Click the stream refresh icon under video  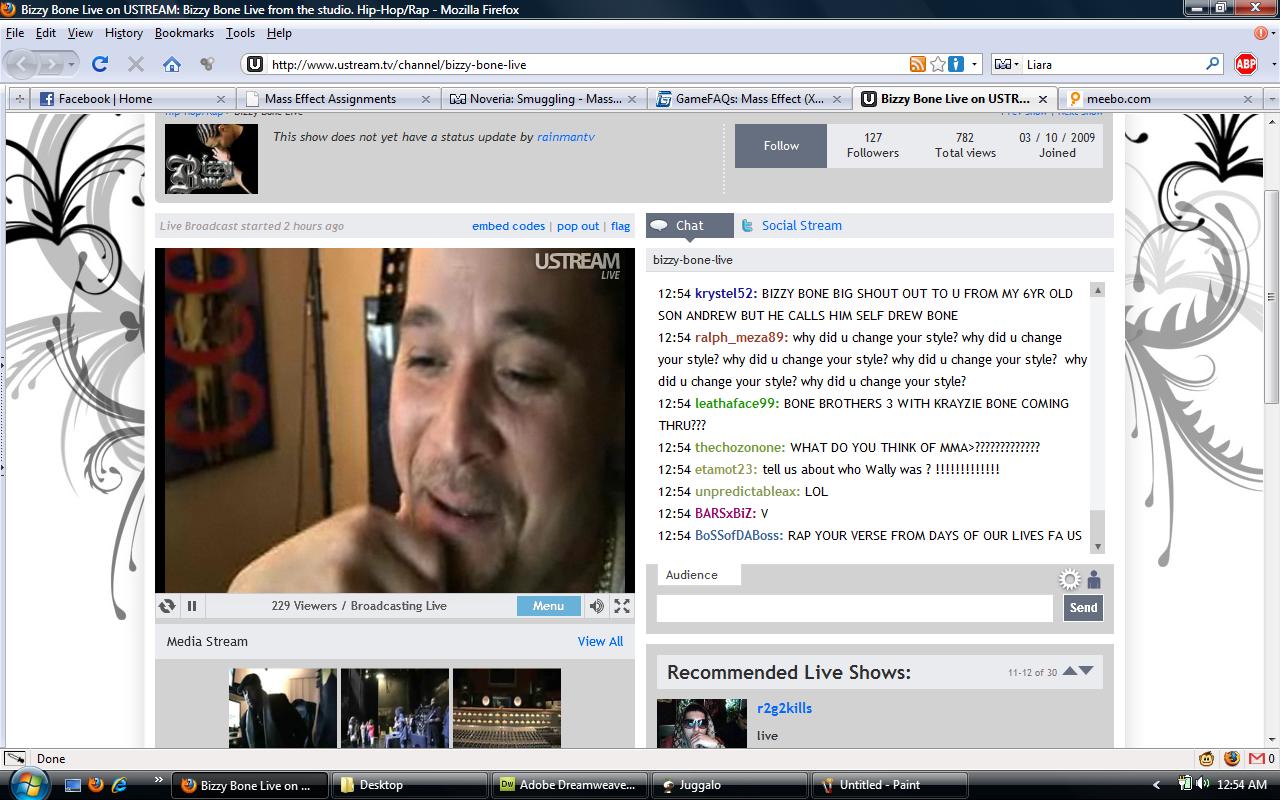167,606
